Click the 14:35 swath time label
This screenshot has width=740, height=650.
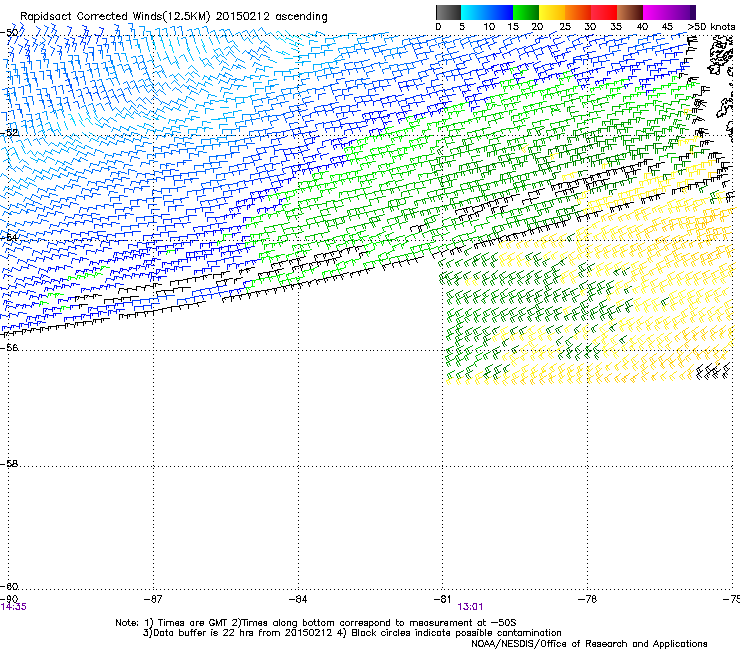tap(14, 607)
